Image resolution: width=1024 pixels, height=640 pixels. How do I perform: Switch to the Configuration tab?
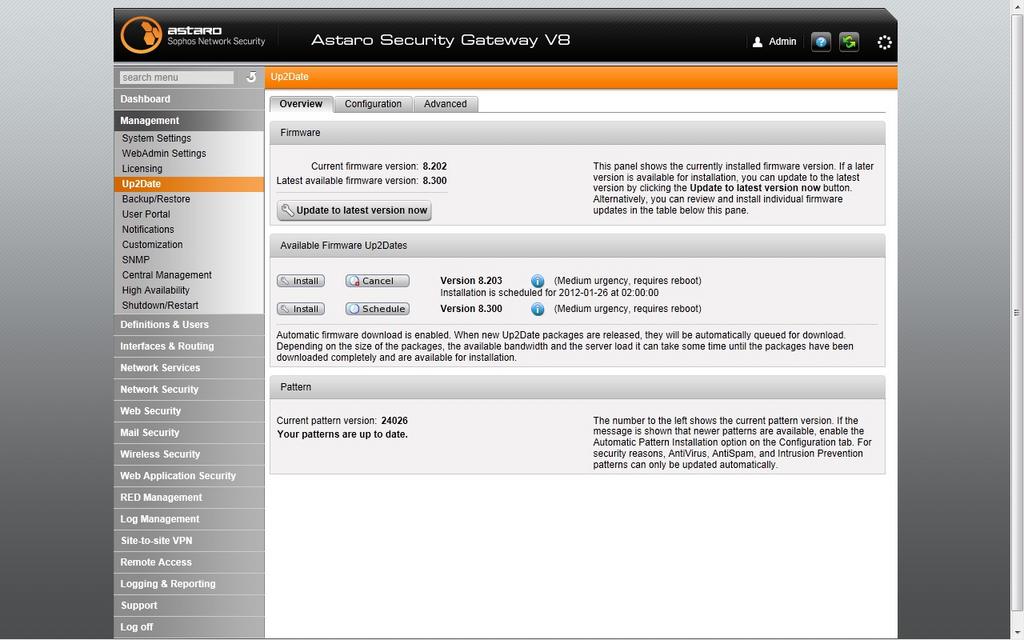coord(373,104)
